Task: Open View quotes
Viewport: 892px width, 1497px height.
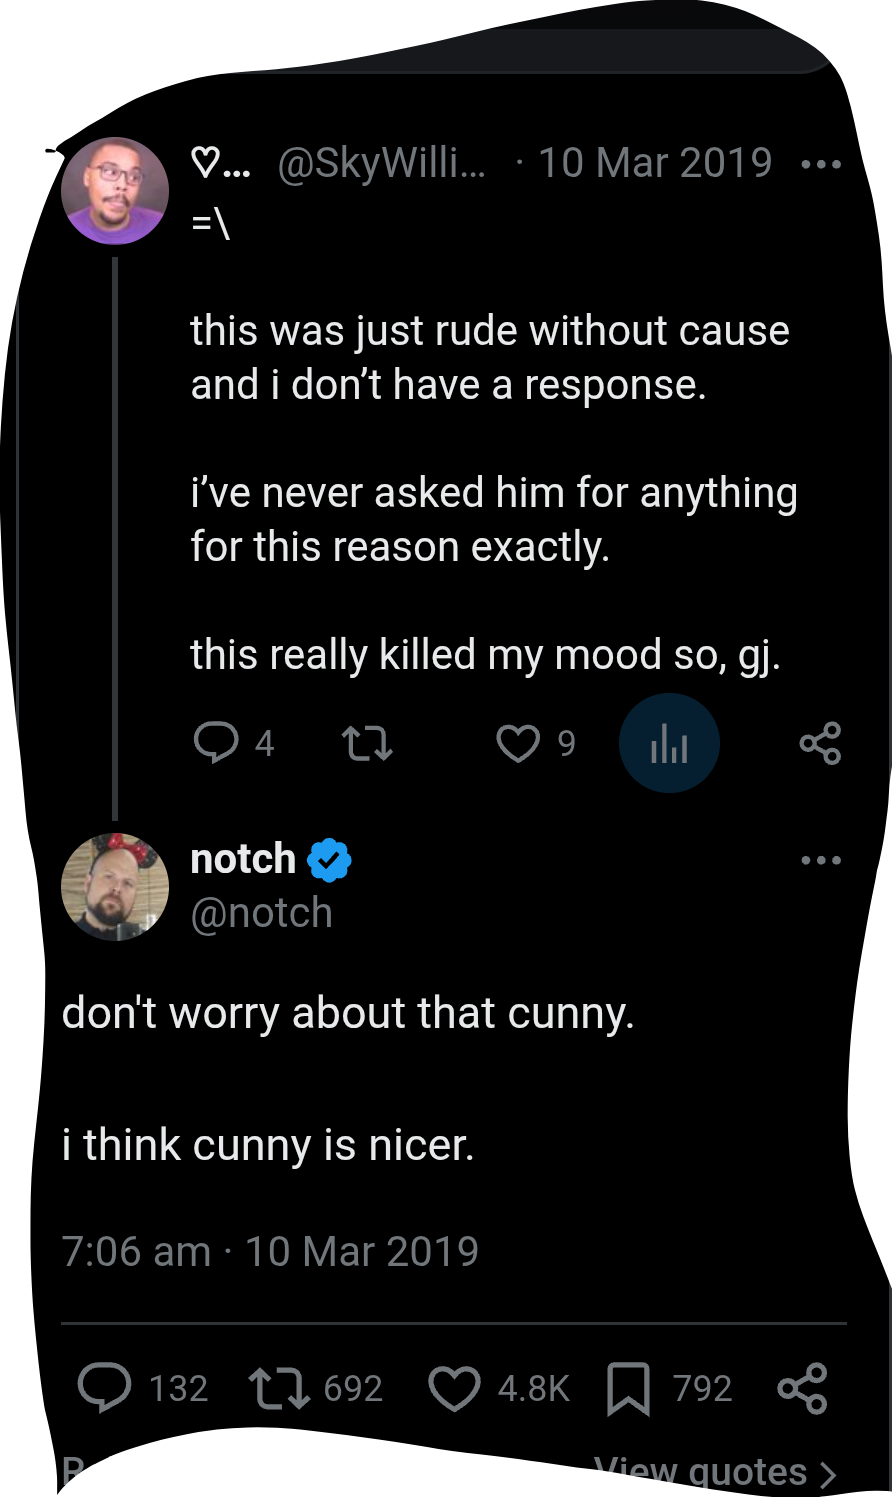Action: [714, 1472]
